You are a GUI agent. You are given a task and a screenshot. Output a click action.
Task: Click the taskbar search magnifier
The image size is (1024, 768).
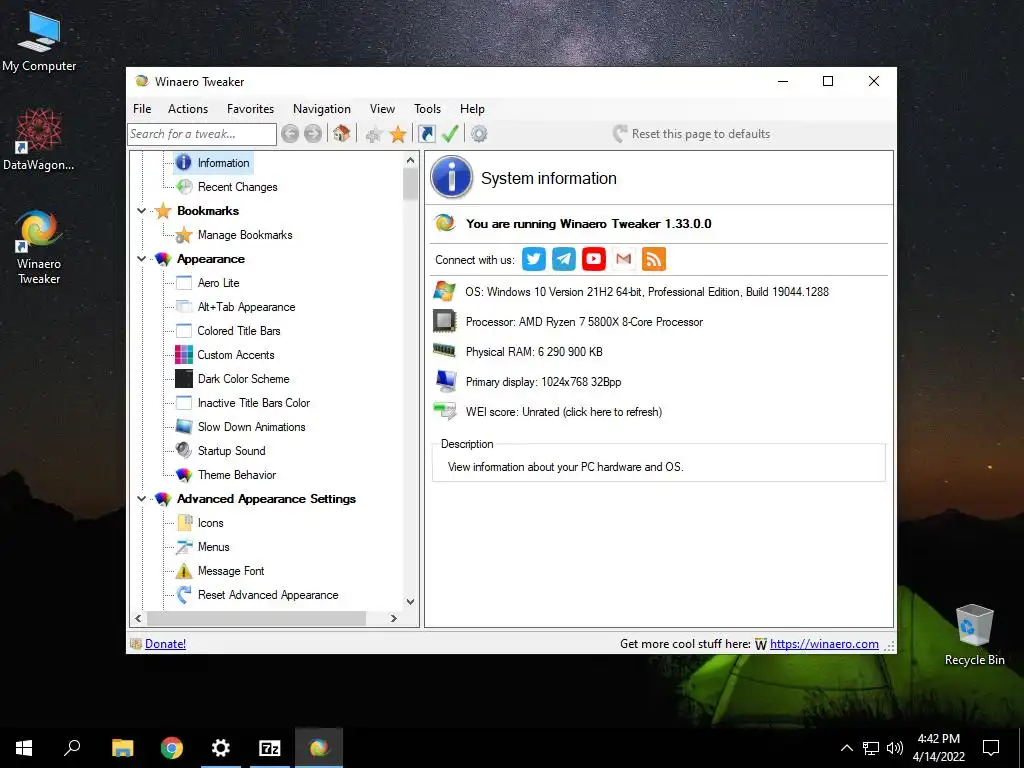pos(72,748)
